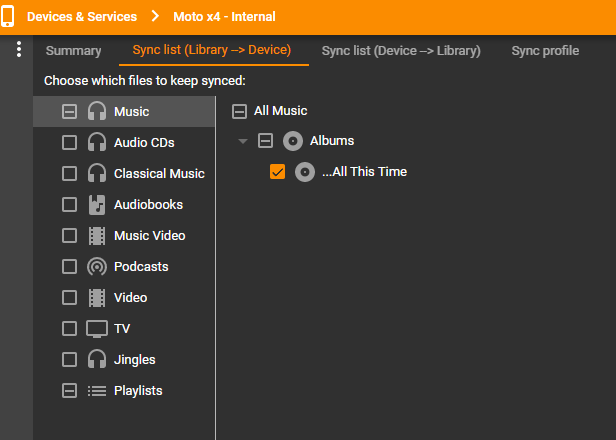Image resolution: width=616 pixels, height=440 pixels.
Task: Click the Music Video film icon
Action: point(97,236)
